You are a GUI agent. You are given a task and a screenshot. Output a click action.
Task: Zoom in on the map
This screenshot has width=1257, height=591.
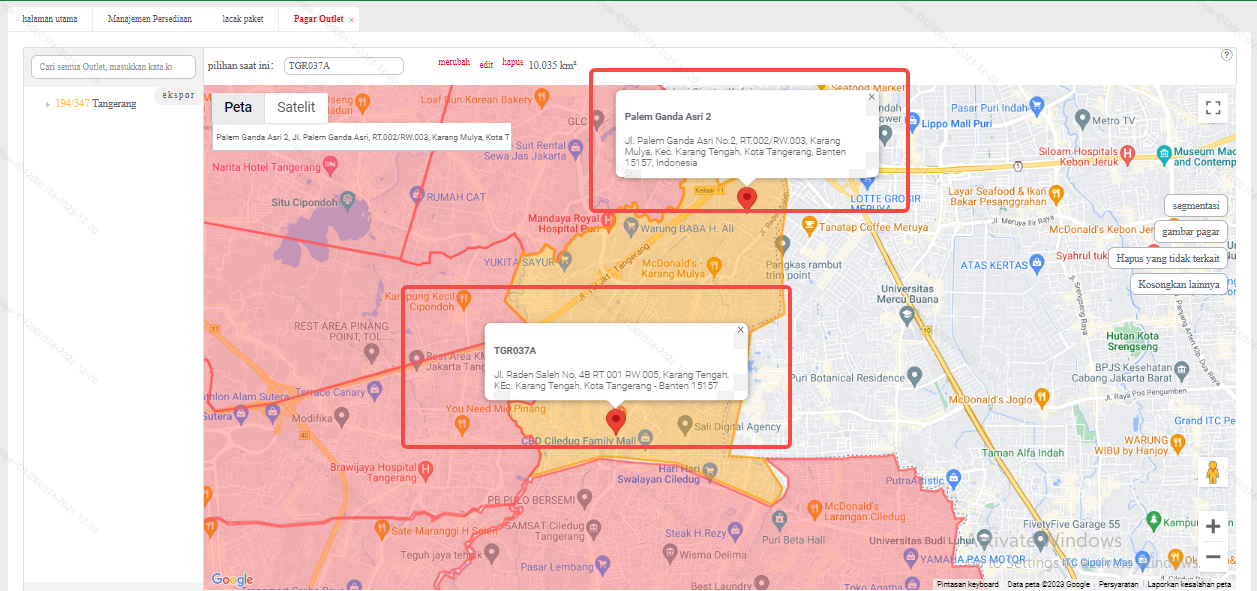[x=1213, y=526]
